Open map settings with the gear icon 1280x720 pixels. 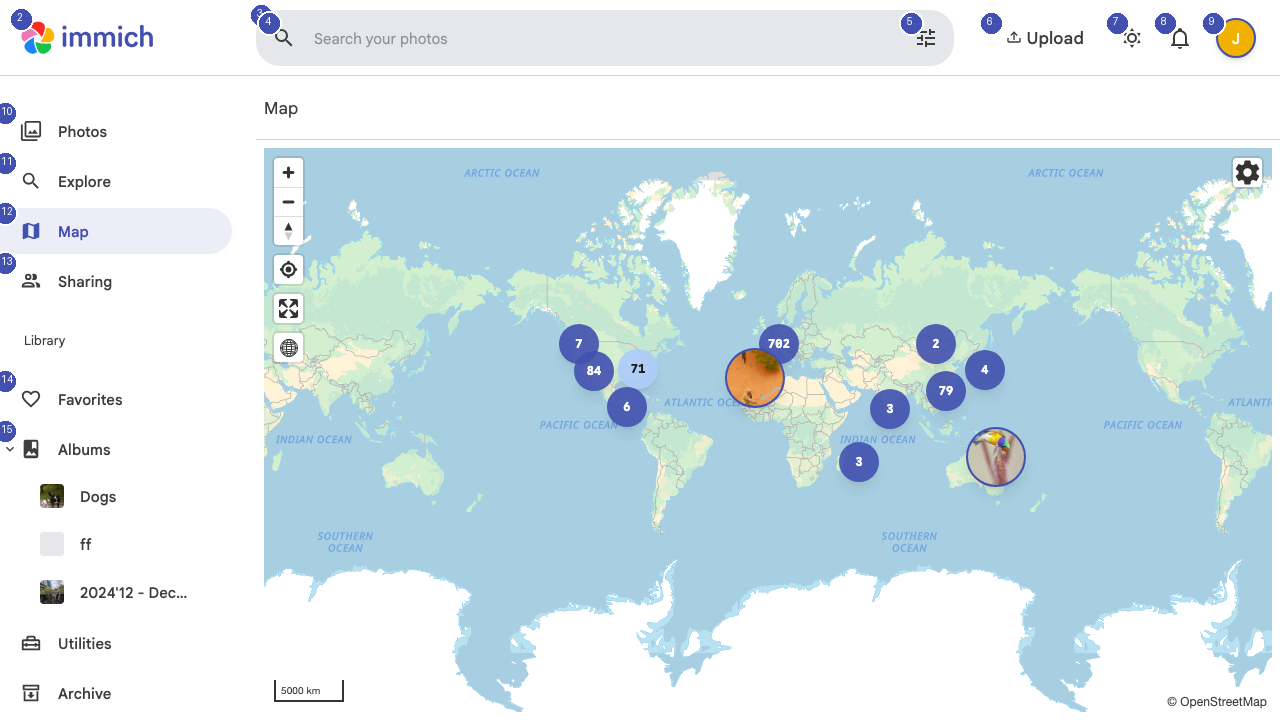1247,171
